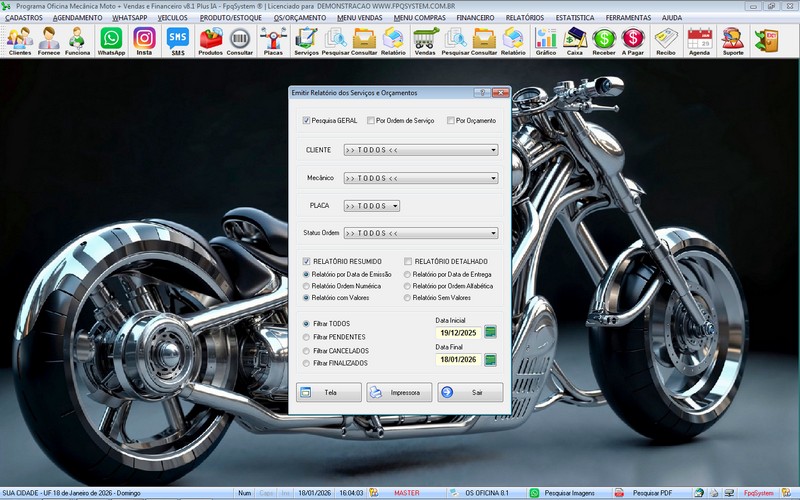
Task: Expand the CLIENTE dropdown
Action: pyautogui.click(x=493, y=151)
